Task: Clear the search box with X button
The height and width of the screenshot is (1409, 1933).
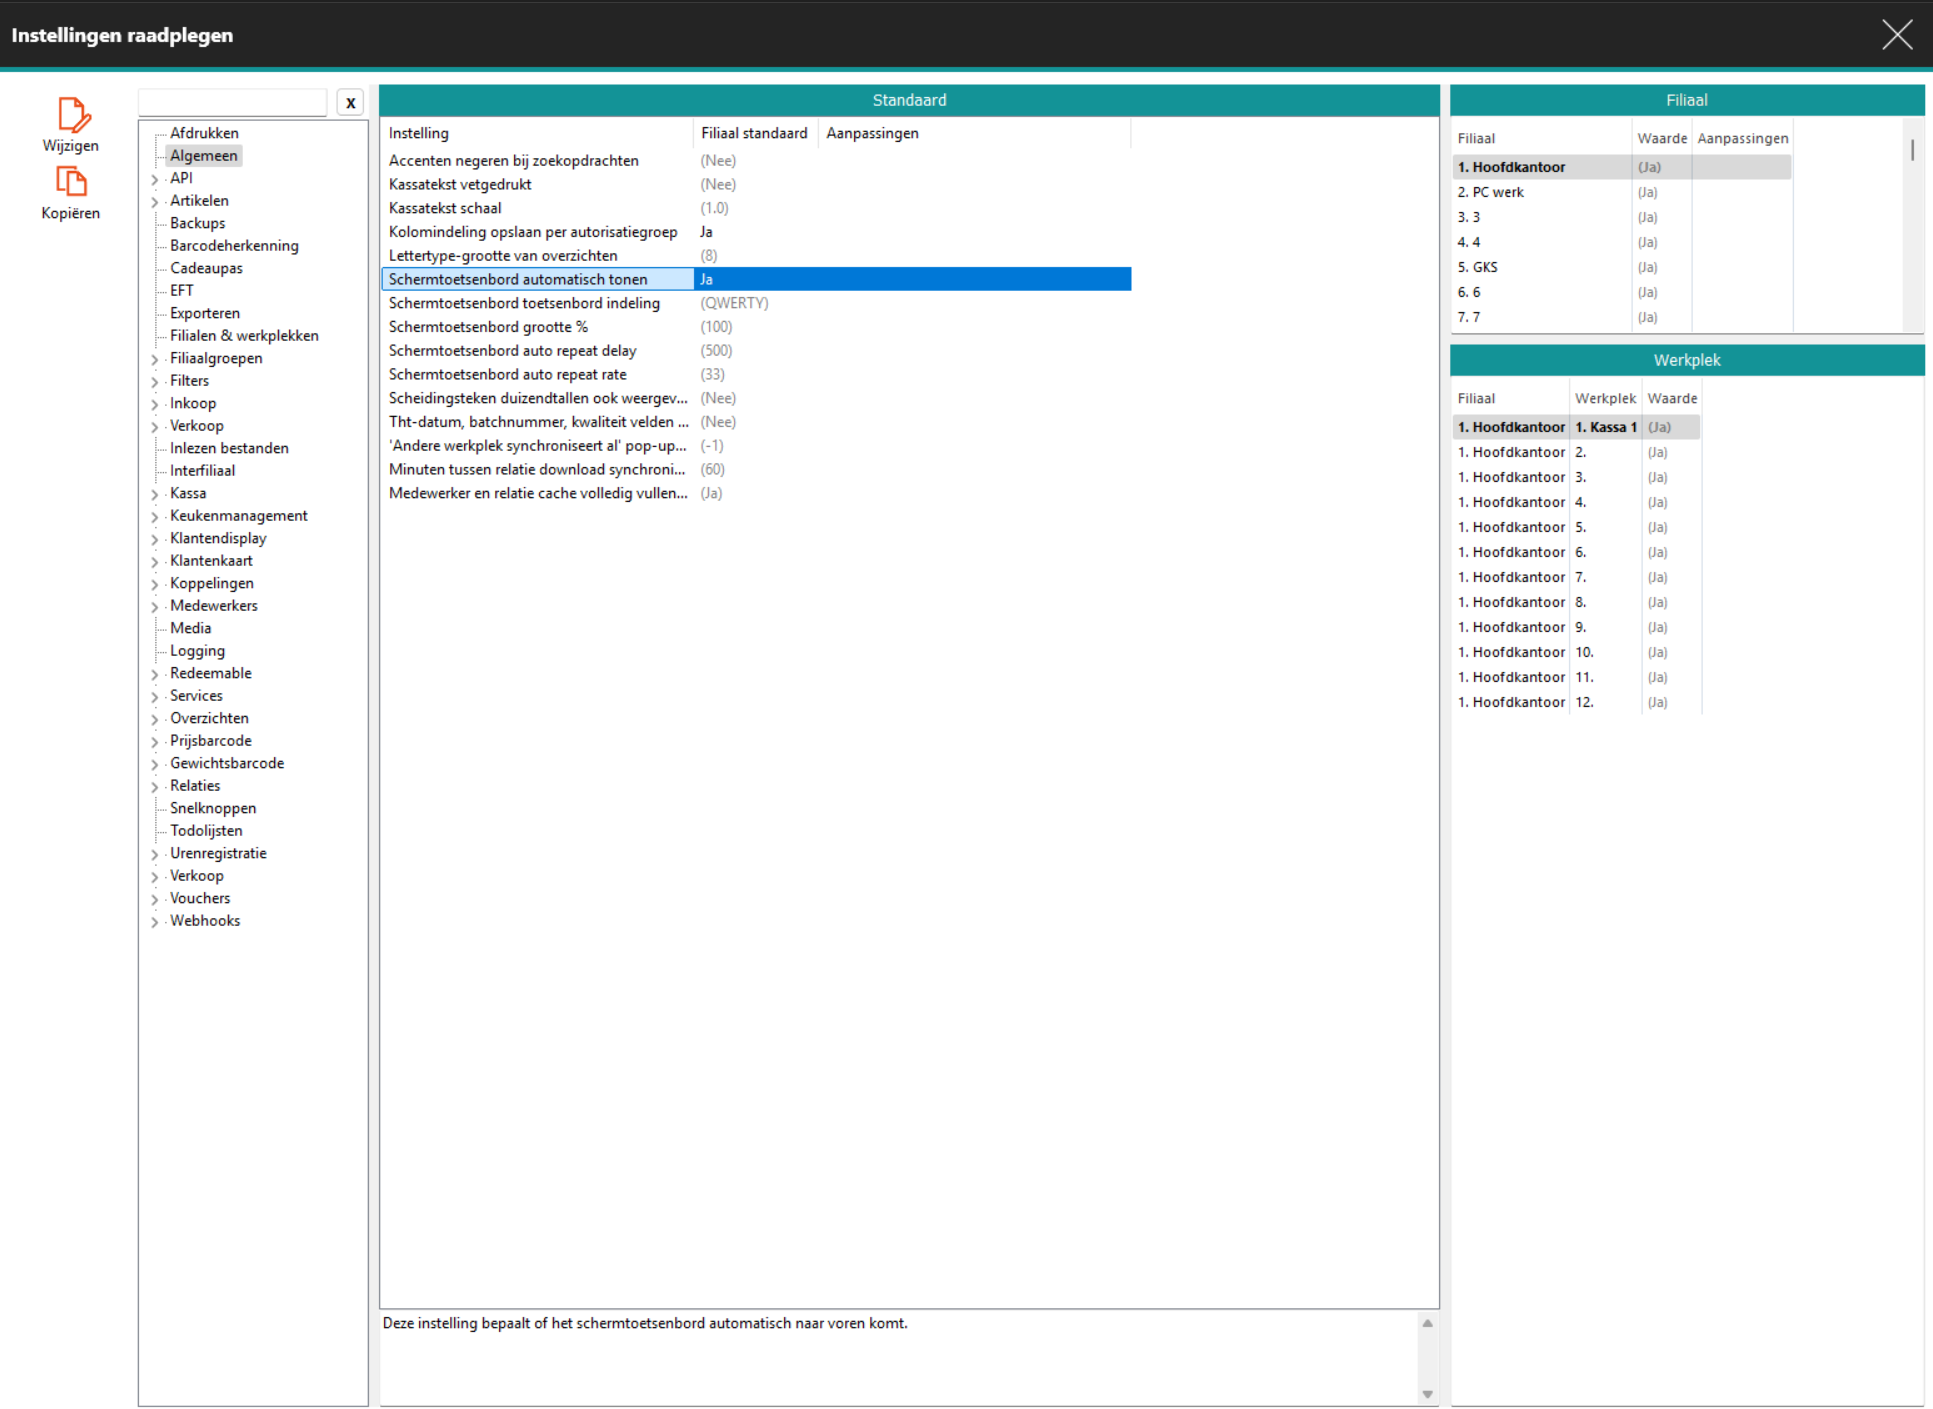Action: point(350,103)
